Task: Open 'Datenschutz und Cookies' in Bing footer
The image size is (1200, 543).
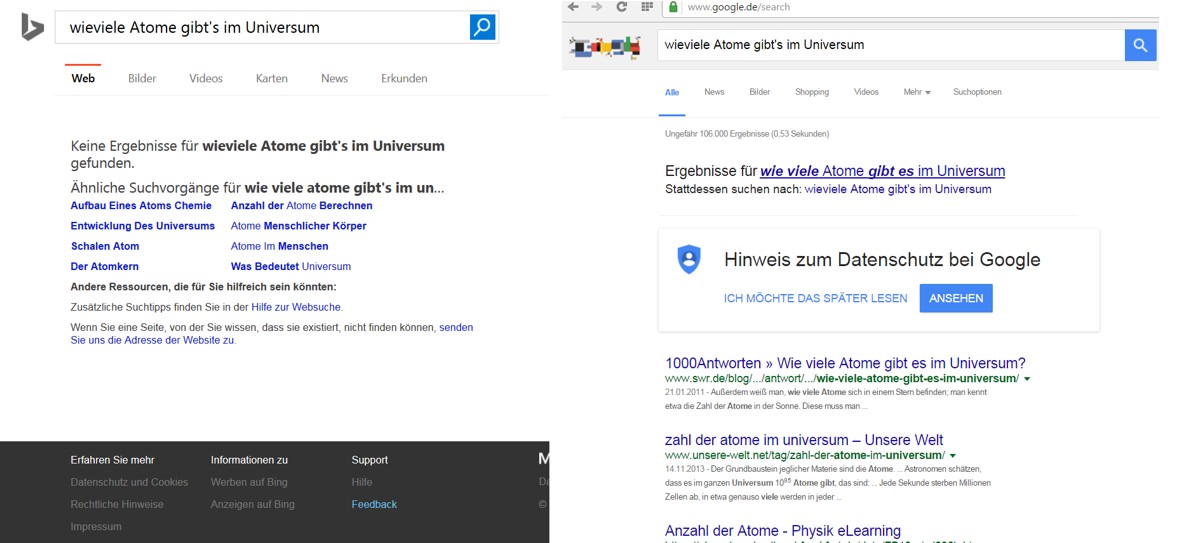Action: (x=129, y=482)
